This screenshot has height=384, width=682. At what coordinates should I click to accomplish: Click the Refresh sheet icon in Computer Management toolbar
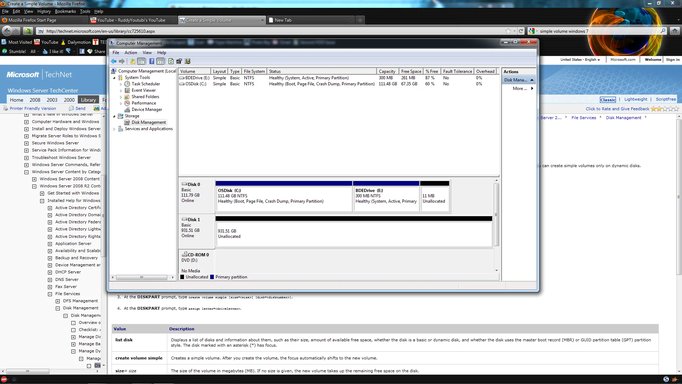click(x=170, y=61)
